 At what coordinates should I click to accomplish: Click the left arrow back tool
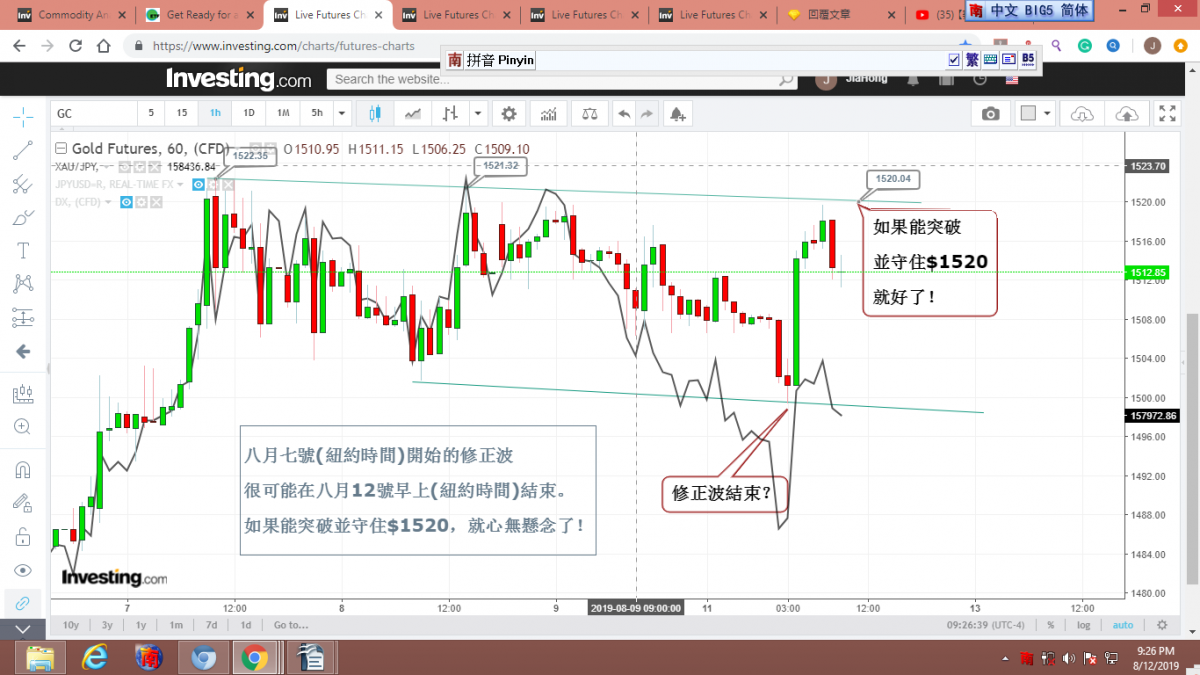[23, 352]
